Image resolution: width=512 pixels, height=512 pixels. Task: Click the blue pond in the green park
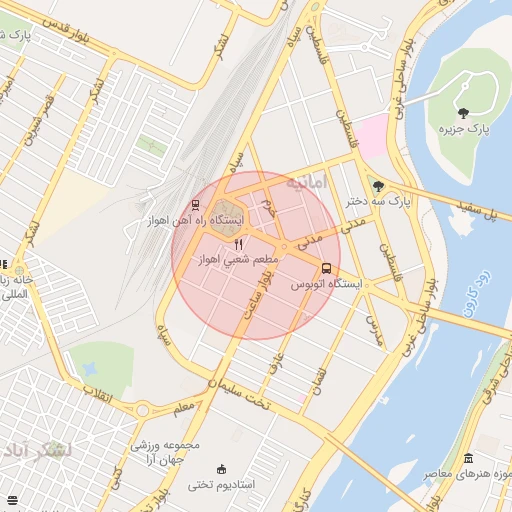[x=89, y=369]
